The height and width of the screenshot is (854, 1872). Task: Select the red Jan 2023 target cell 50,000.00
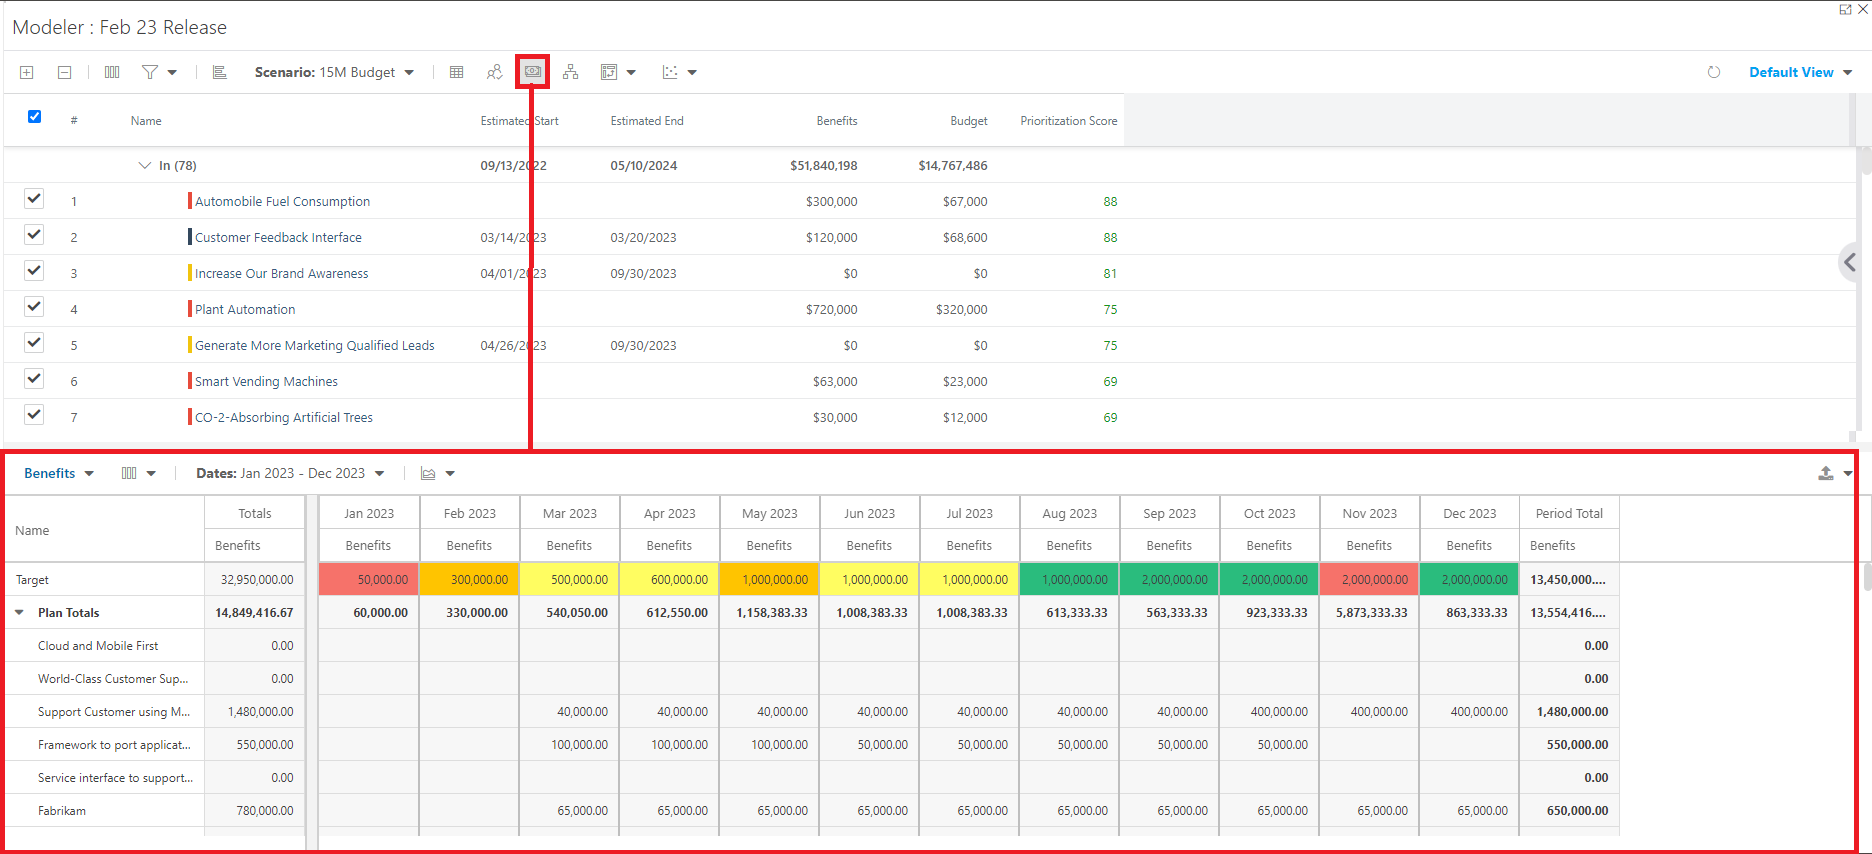[x=369, y=579]
